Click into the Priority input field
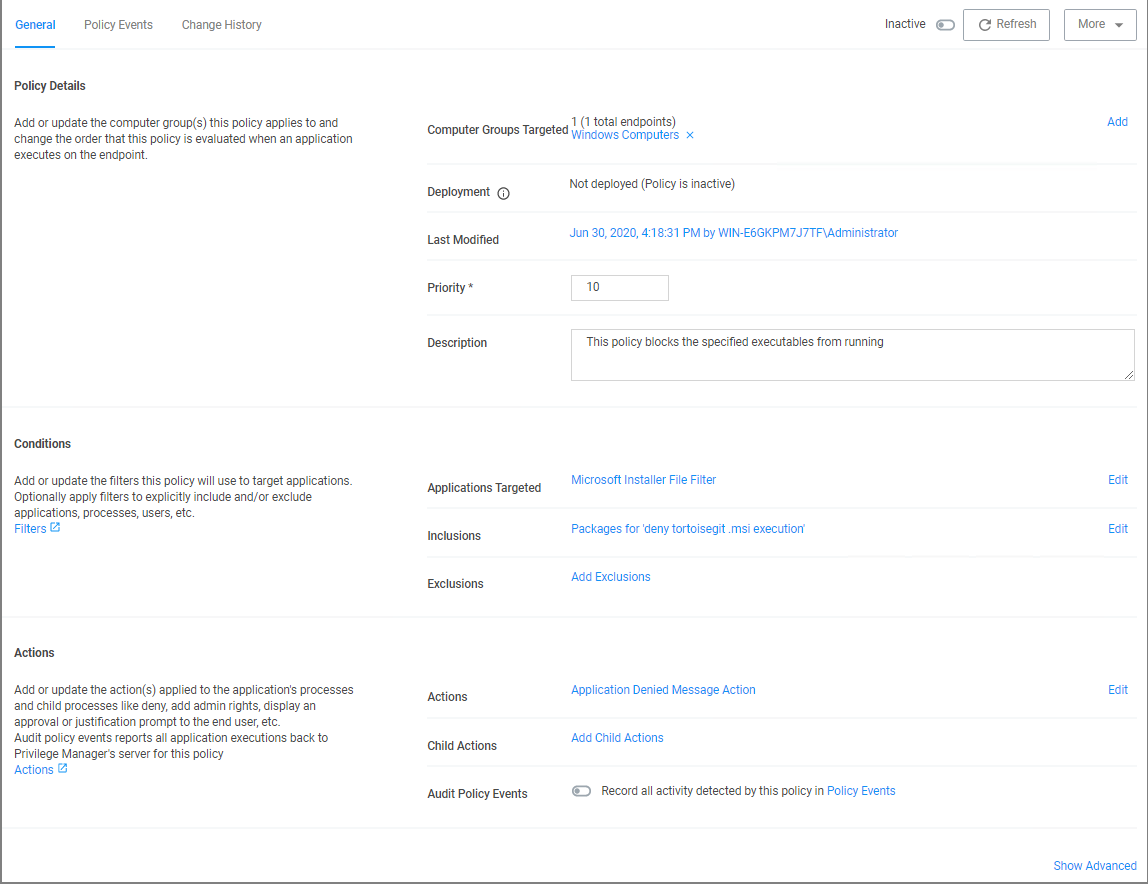 click(x=619, y=288)
